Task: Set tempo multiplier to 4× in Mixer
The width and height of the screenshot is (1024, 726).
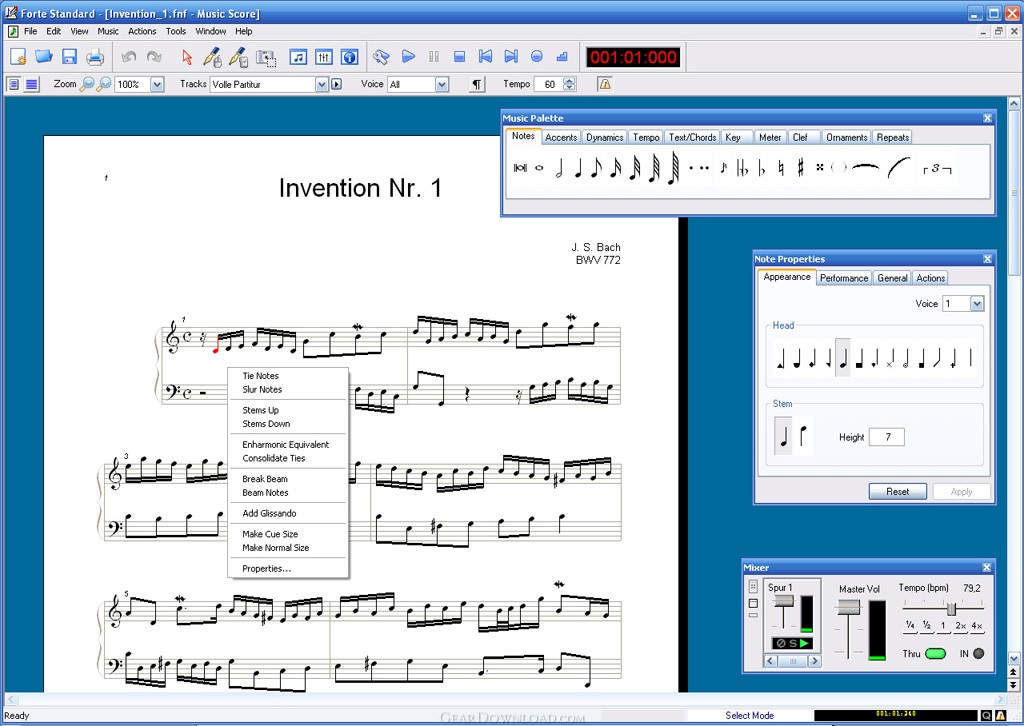Action: 976,625
